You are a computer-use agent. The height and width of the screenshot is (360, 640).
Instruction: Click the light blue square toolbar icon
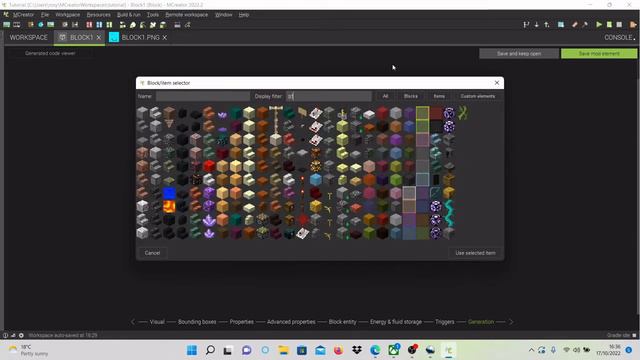(x=561, y=25)
